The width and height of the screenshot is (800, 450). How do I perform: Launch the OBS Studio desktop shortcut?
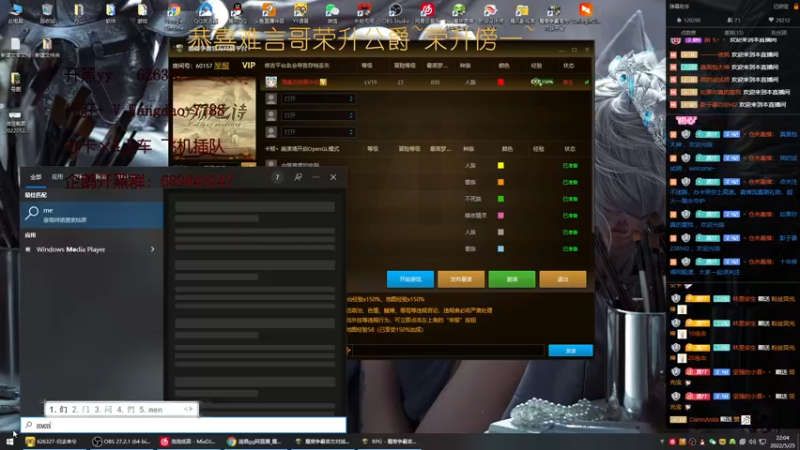pyautogui.click(x=395, y=13)
